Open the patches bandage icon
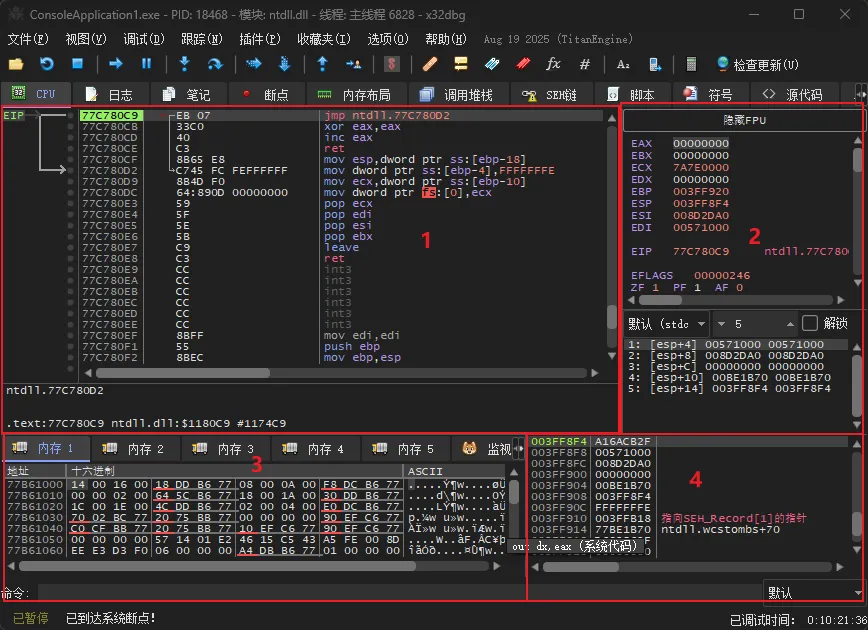The image size is (868, 630). click(x=430, y=64)
